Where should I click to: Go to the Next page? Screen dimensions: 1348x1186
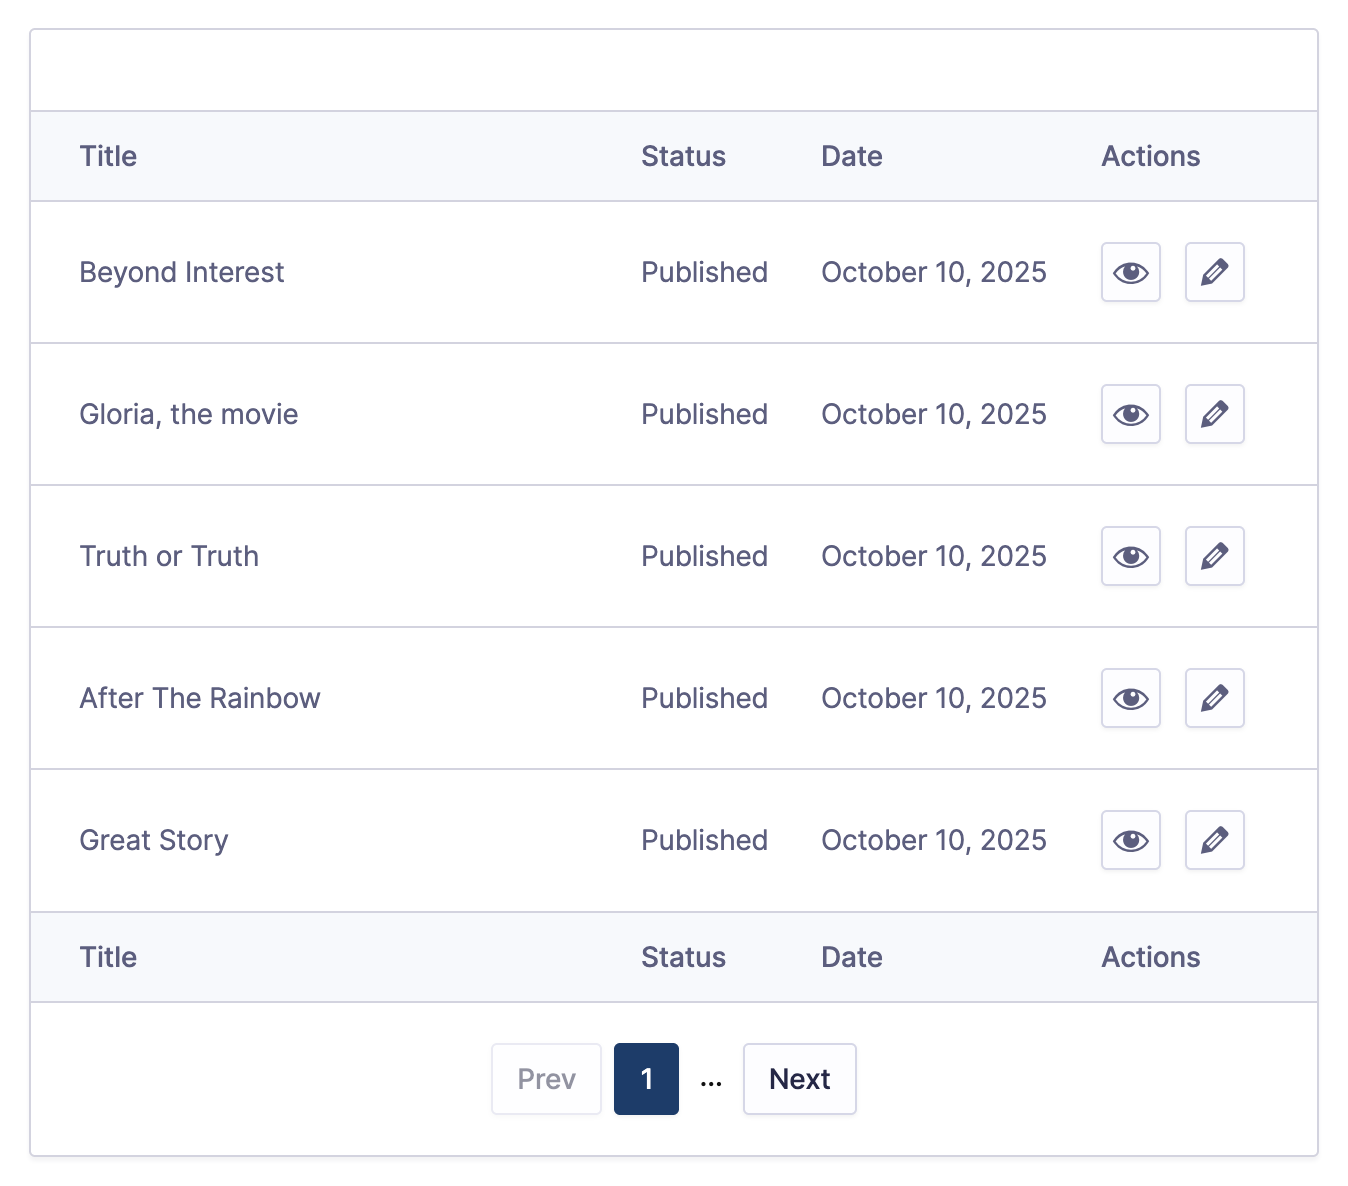point(799,1079)
